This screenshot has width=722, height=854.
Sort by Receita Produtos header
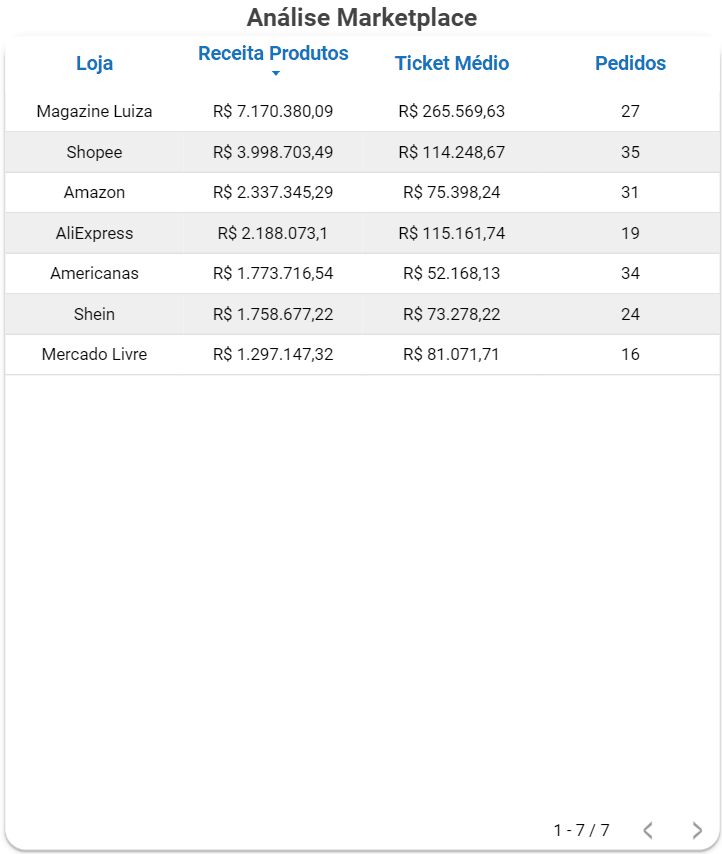point(273,54)
